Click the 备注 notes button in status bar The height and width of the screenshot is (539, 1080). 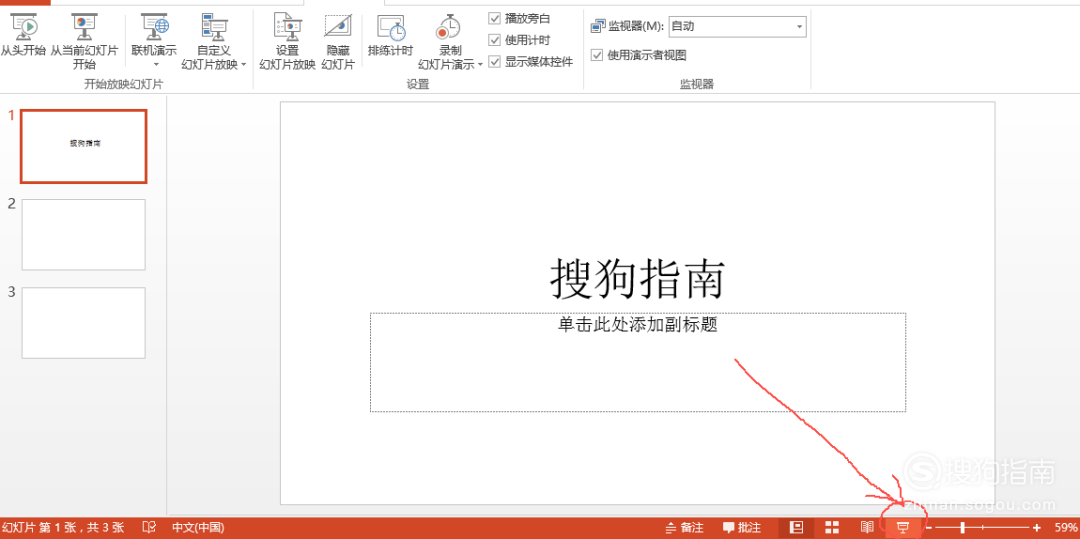[x=685, y=528]
